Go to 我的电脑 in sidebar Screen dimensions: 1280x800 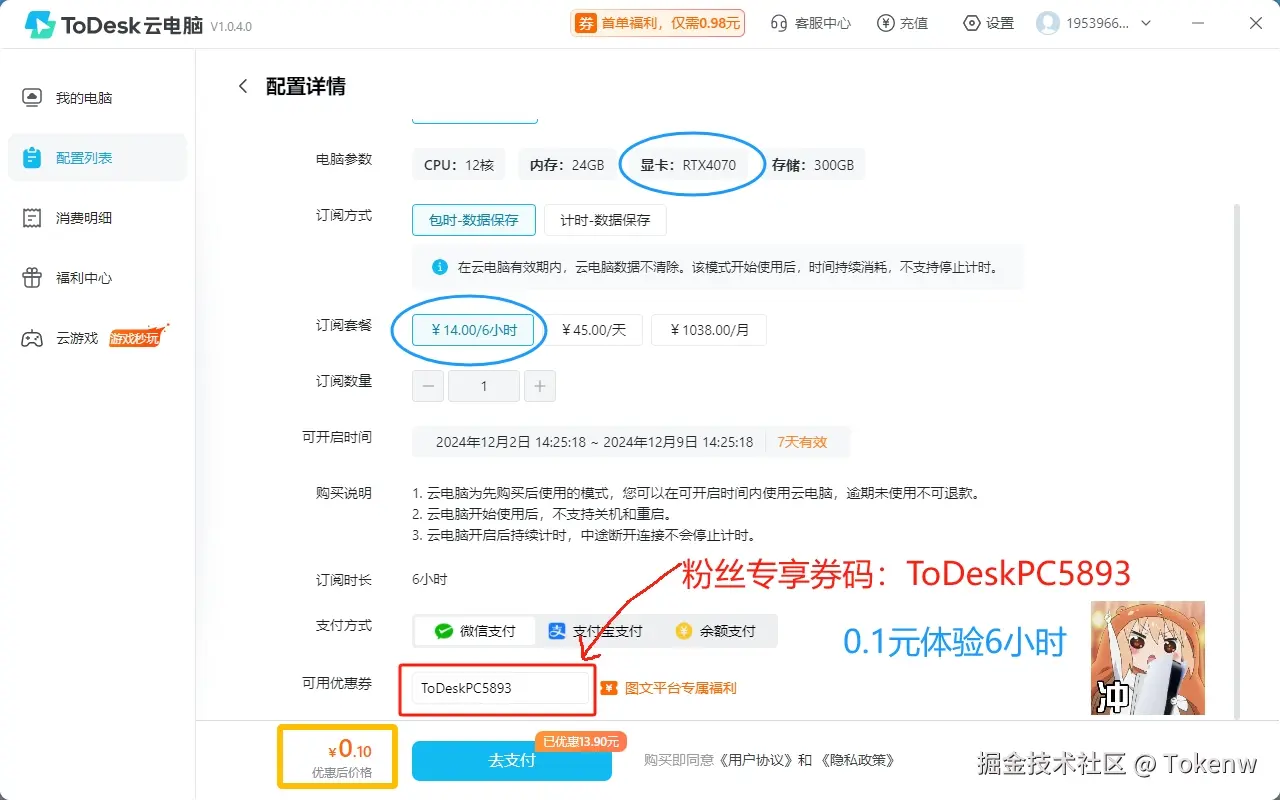97,98
